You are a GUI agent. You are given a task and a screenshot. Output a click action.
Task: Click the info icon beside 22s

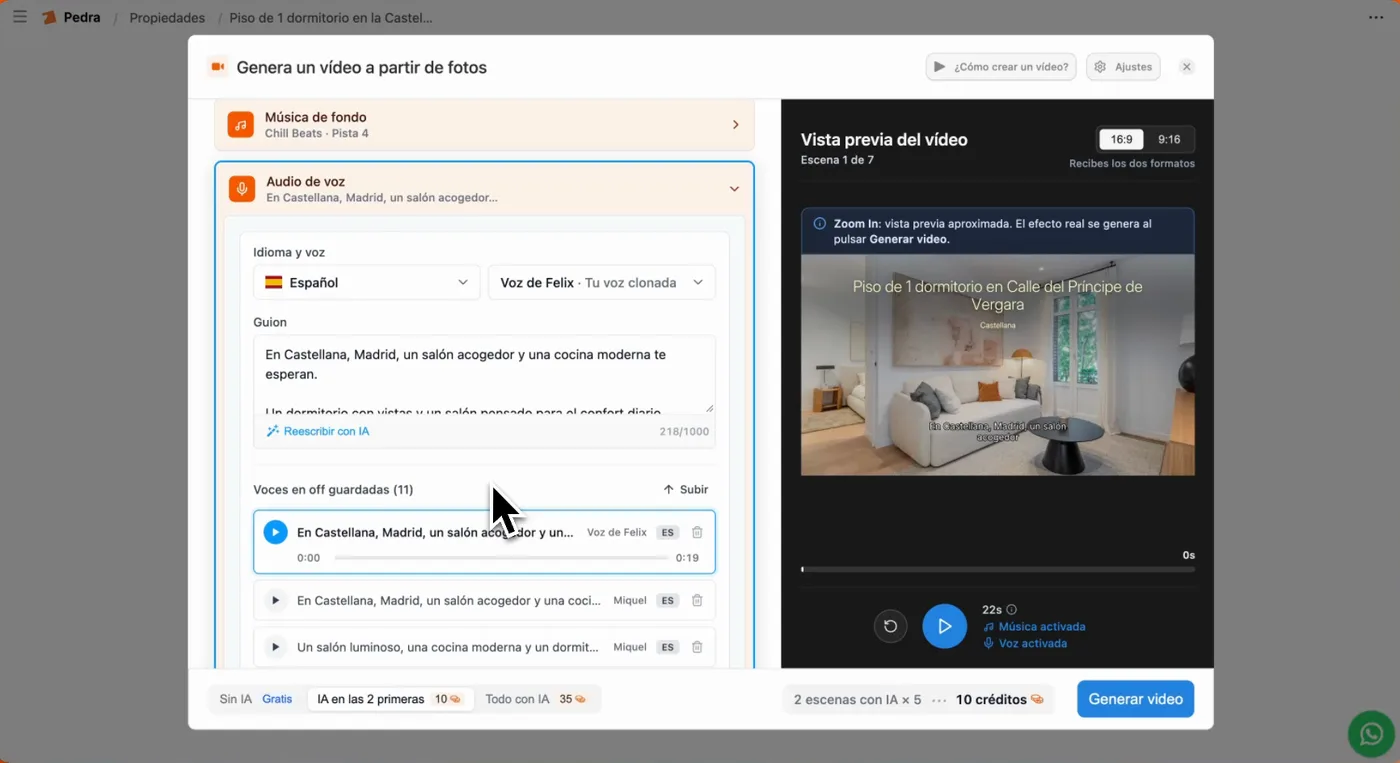pyautogui.click(x=1011, y=609)
